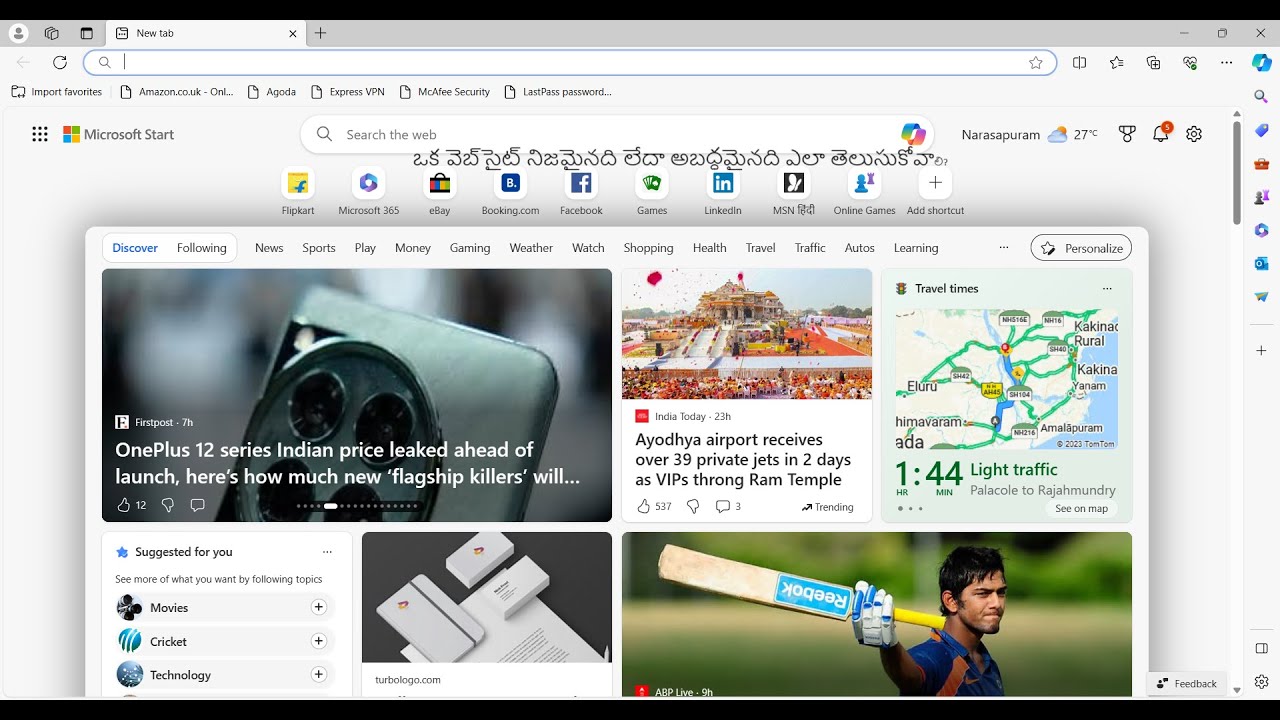Click the Personalize button

1082,248
